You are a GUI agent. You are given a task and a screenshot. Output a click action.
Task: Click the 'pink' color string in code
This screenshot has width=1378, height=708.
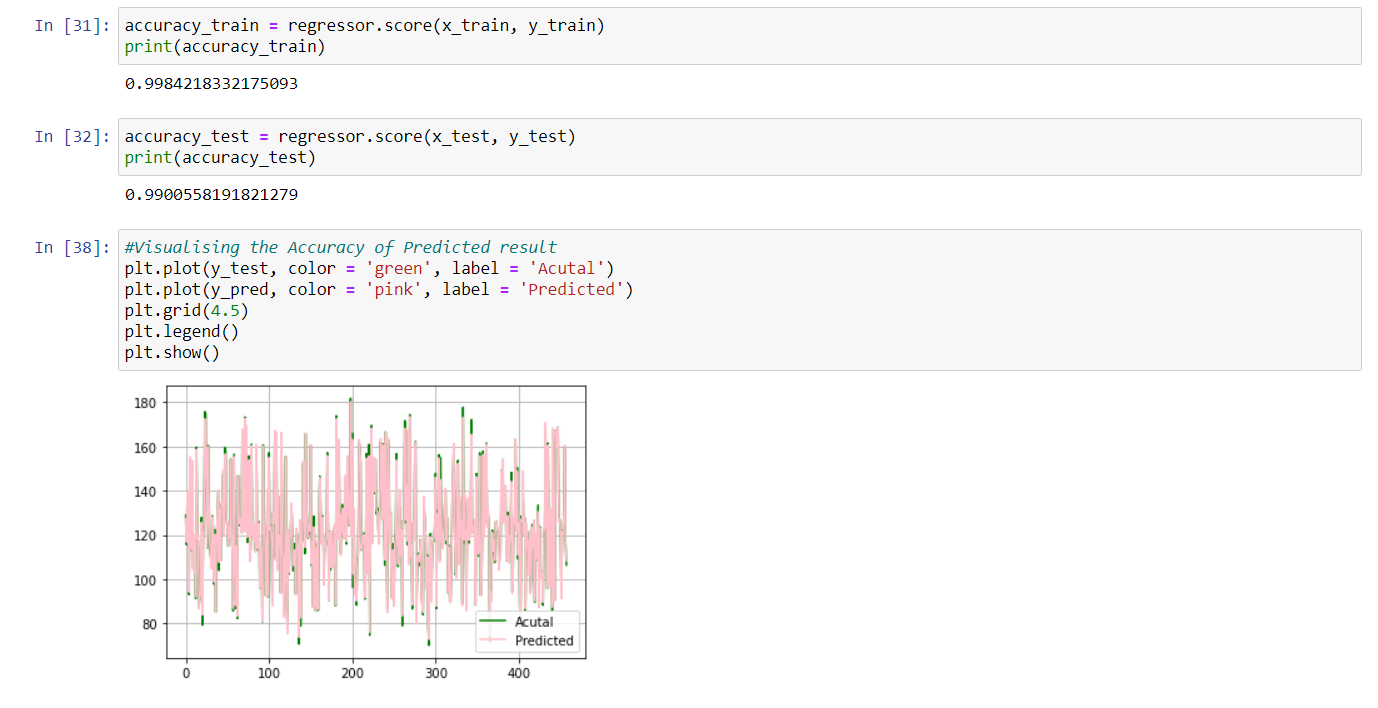[x=393, y=289]
